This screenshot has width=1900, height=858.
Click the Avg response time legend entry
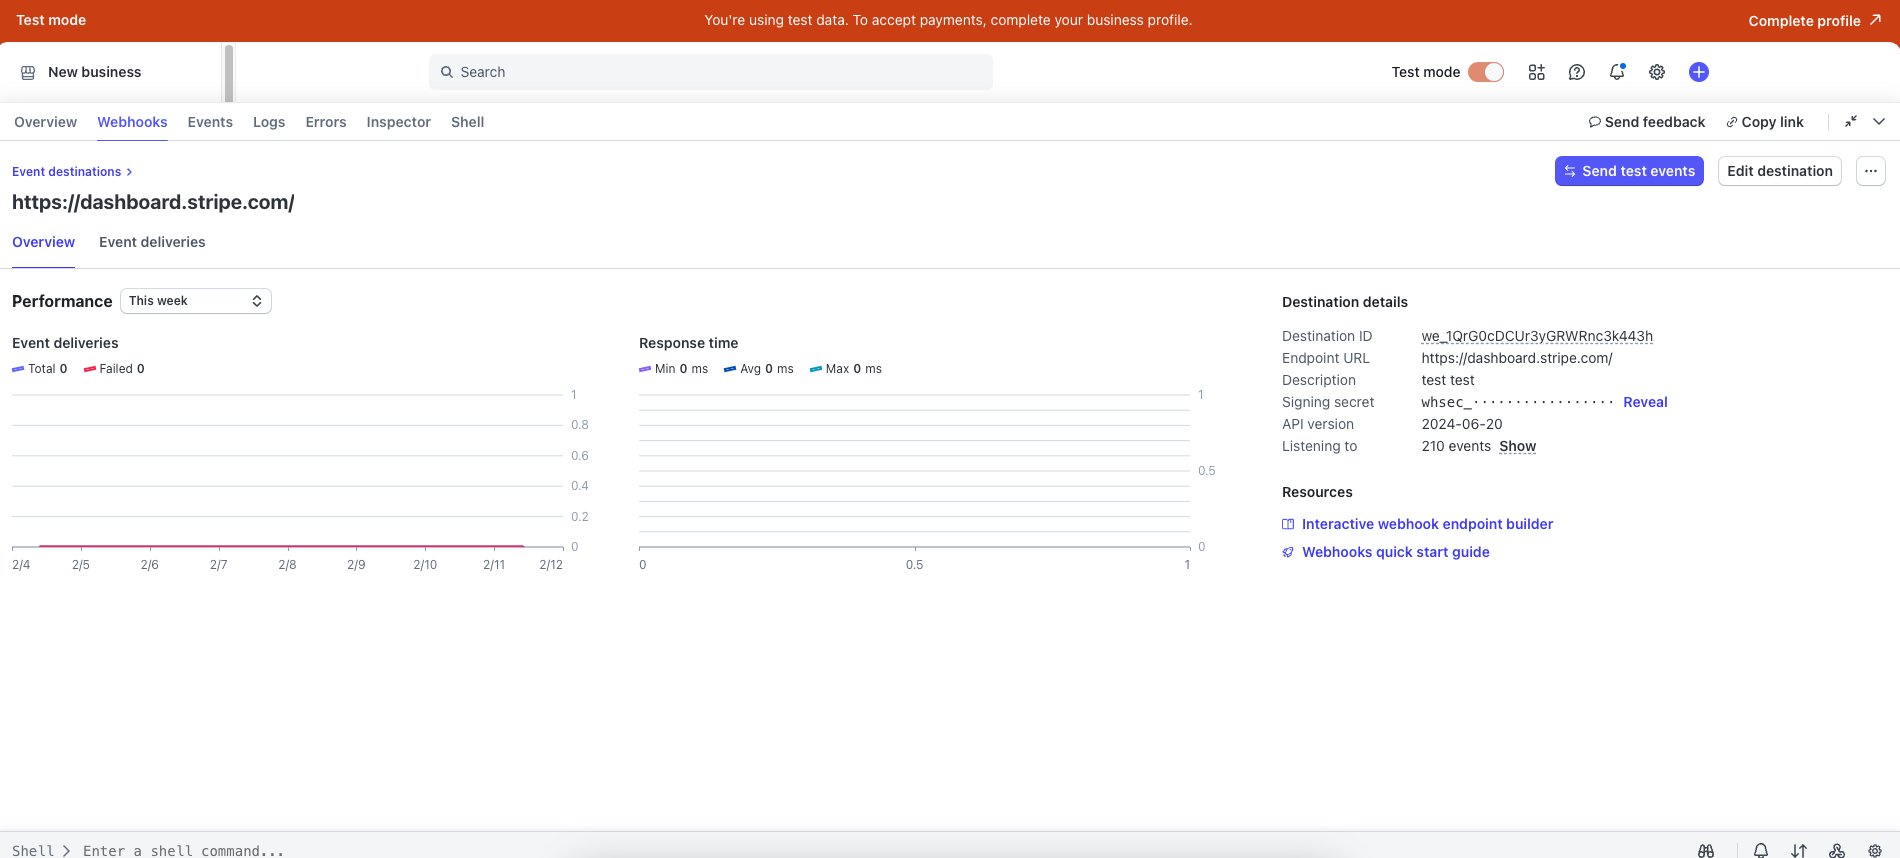pos(759,369)
